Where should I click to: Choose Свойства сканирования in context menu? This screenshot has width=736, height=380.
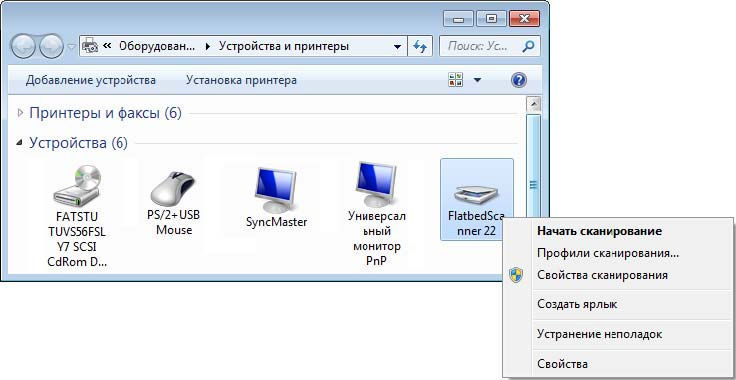pyautogui.click(x=602, y=275)
